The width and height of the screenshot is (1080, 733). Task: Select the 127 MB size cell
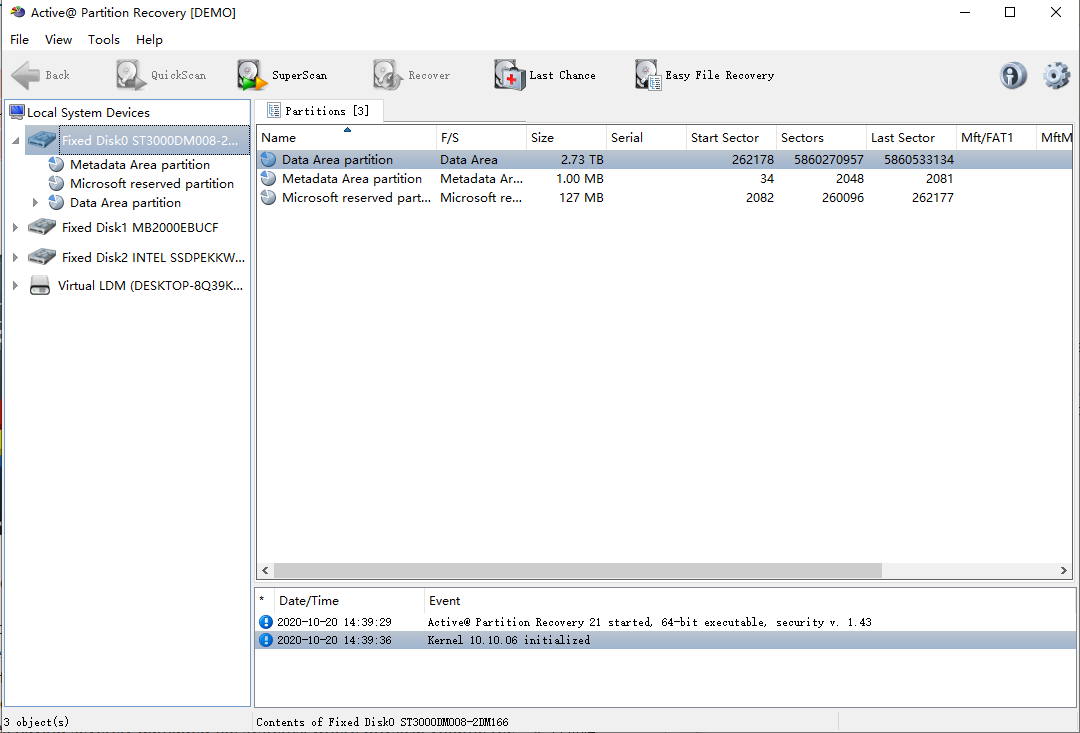583,198
